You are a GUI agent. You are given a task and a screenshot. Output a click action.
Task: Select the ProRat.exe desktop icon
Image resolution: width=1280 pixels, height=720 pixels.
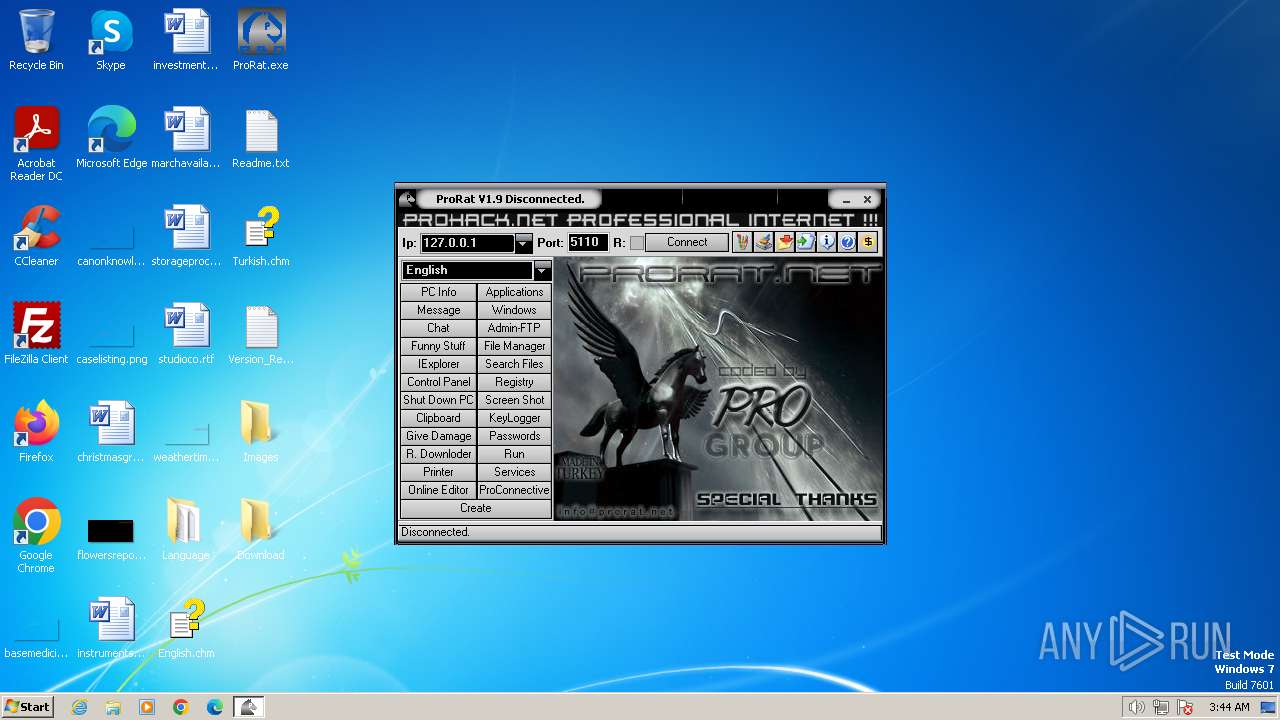click(261, 41)
